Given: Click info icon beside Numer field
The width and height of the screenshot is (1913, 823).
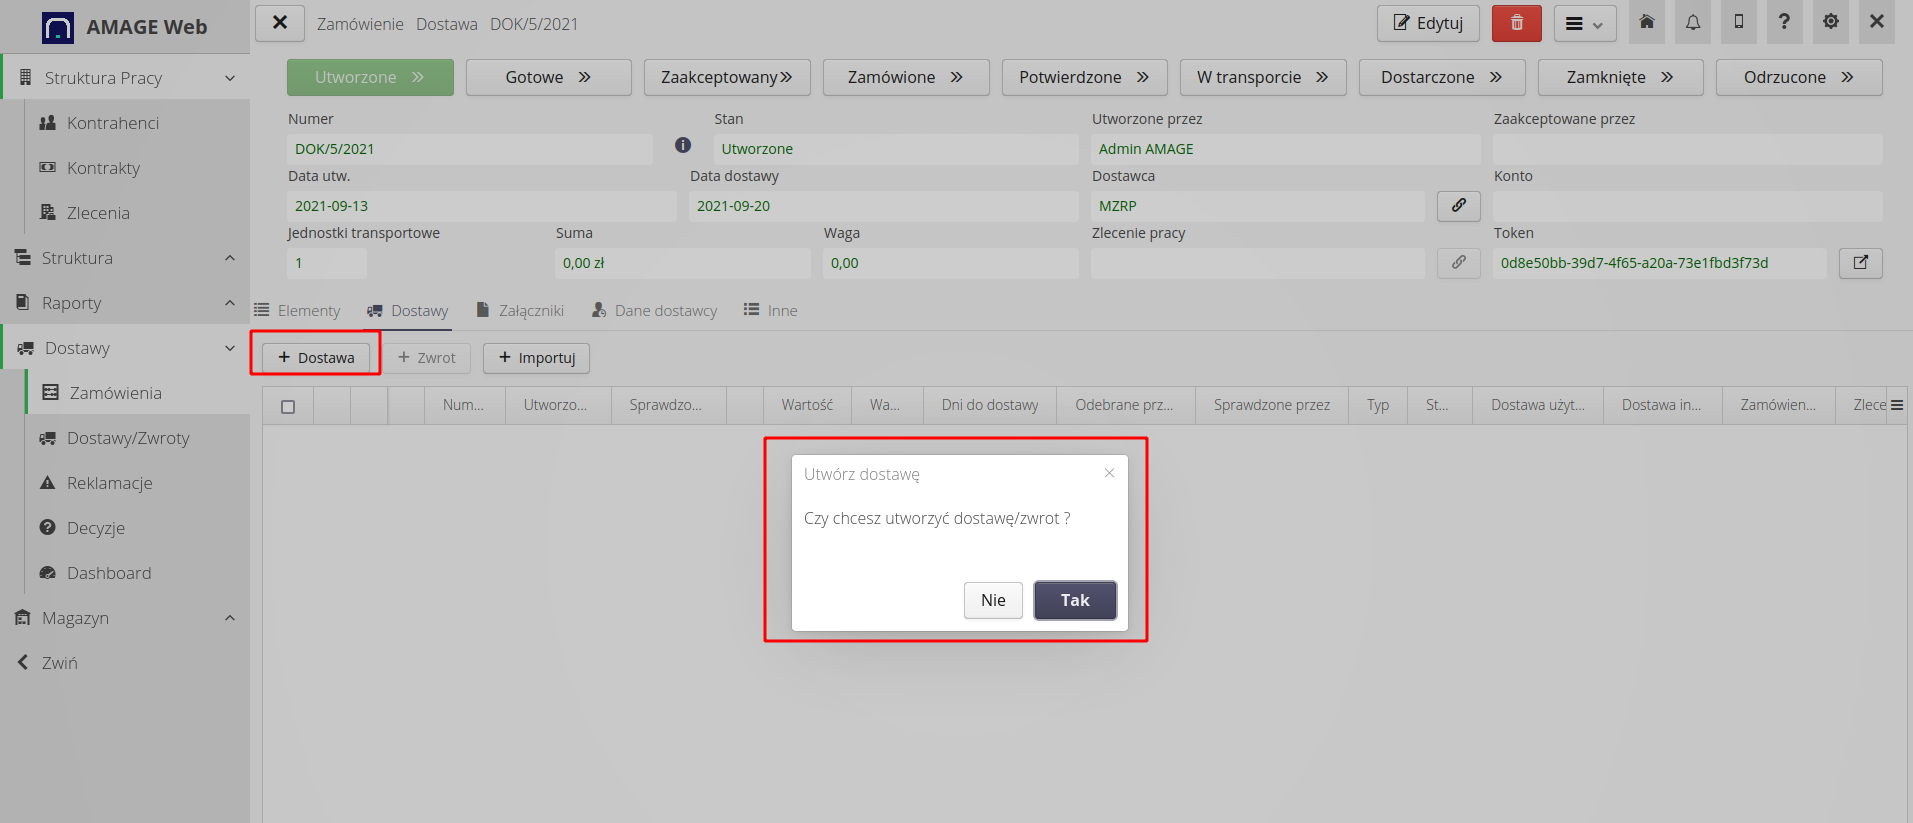Looking at the screenshot, I should click(x=683, y=145).
